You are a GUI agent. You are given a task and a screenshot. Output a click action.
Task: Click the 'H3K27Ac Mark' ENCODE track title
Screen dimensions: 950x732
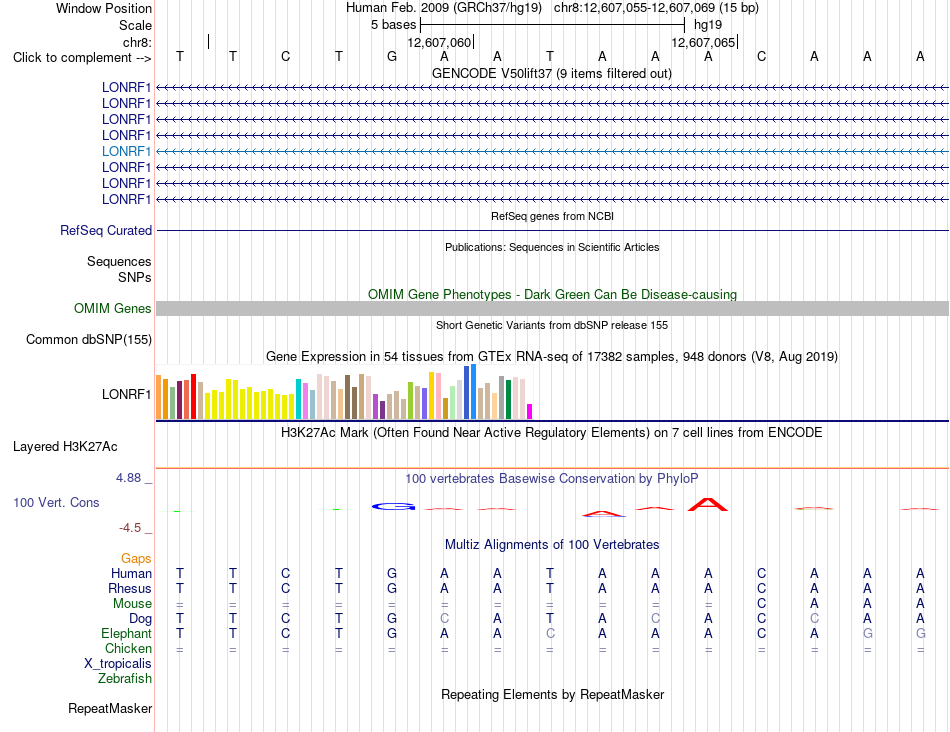[x=552, y=433]
